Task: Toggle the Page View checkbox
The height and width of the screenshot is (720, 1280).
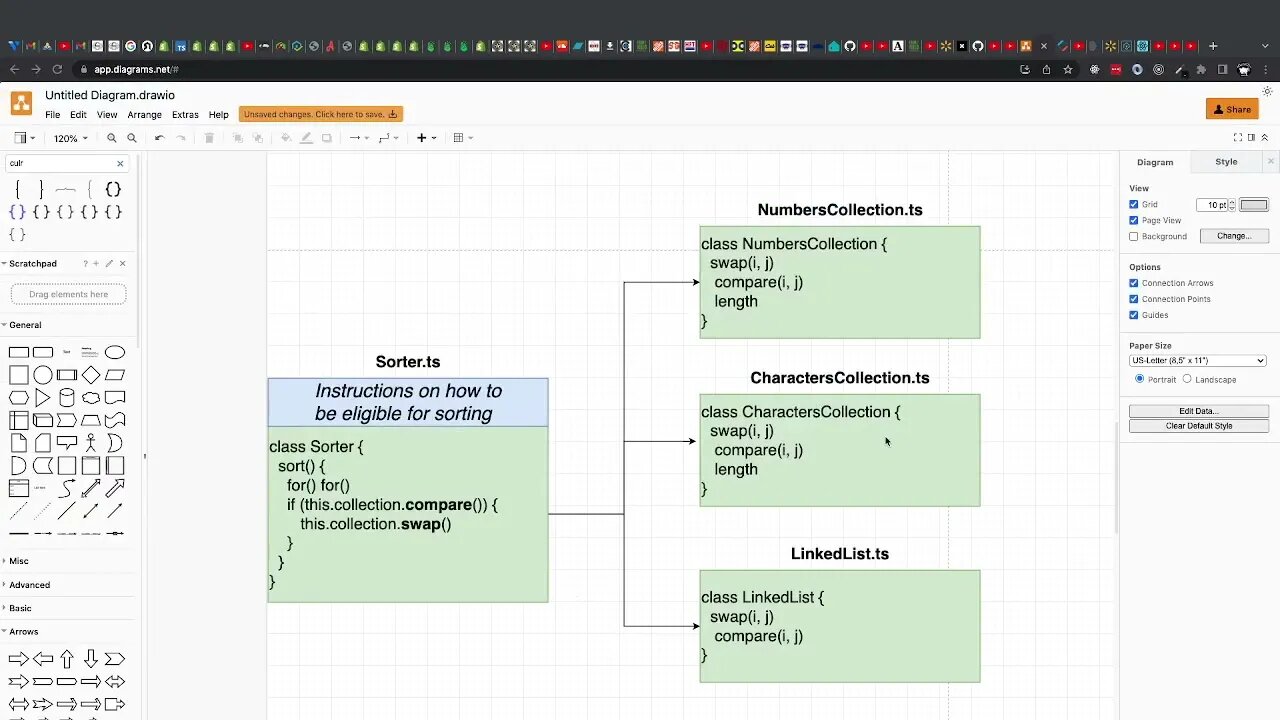Action: (x=1134, y=220)
